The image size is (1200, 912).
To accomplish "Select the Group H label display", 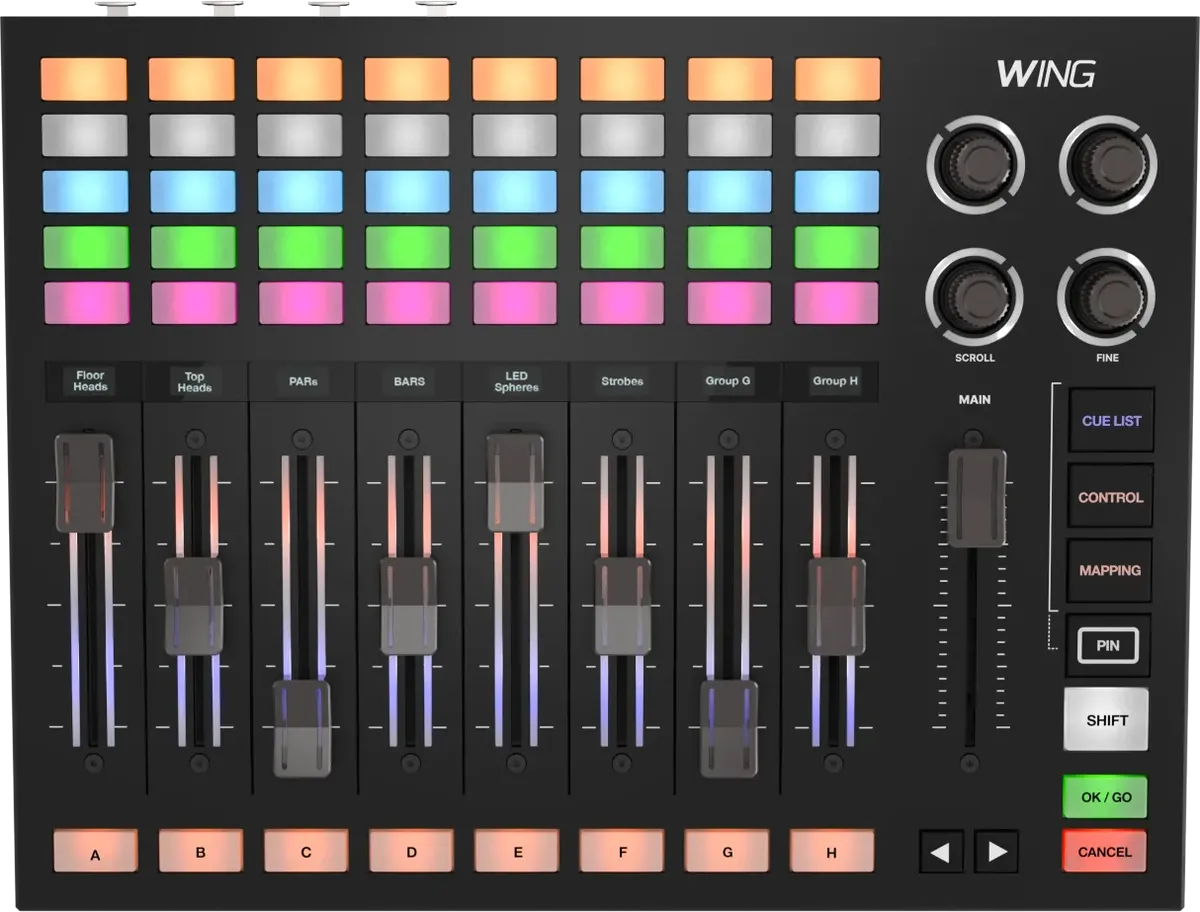I will (x=835, y=381).
